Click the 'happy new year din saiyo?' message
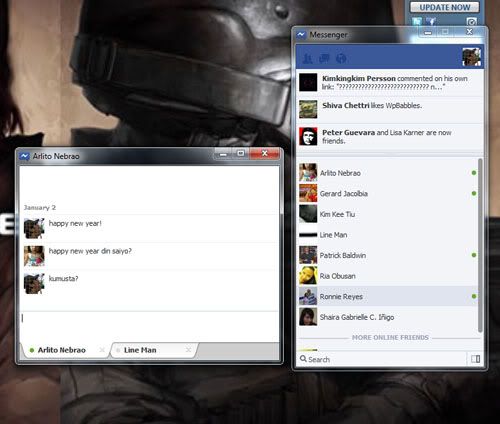Screen dimensions: 500x424 point(90,251)
